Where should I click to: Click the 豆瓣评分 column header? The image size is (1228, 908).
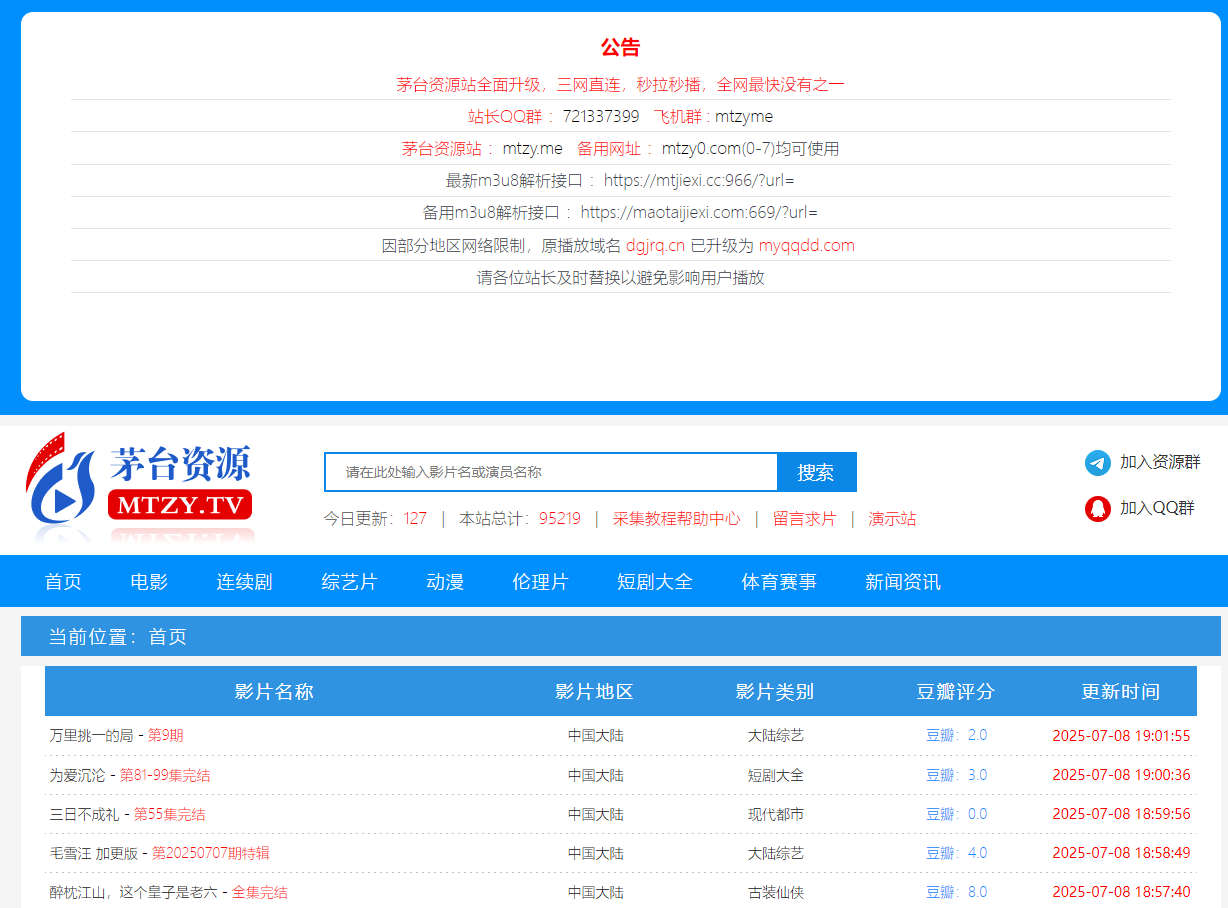coord(955,692)
